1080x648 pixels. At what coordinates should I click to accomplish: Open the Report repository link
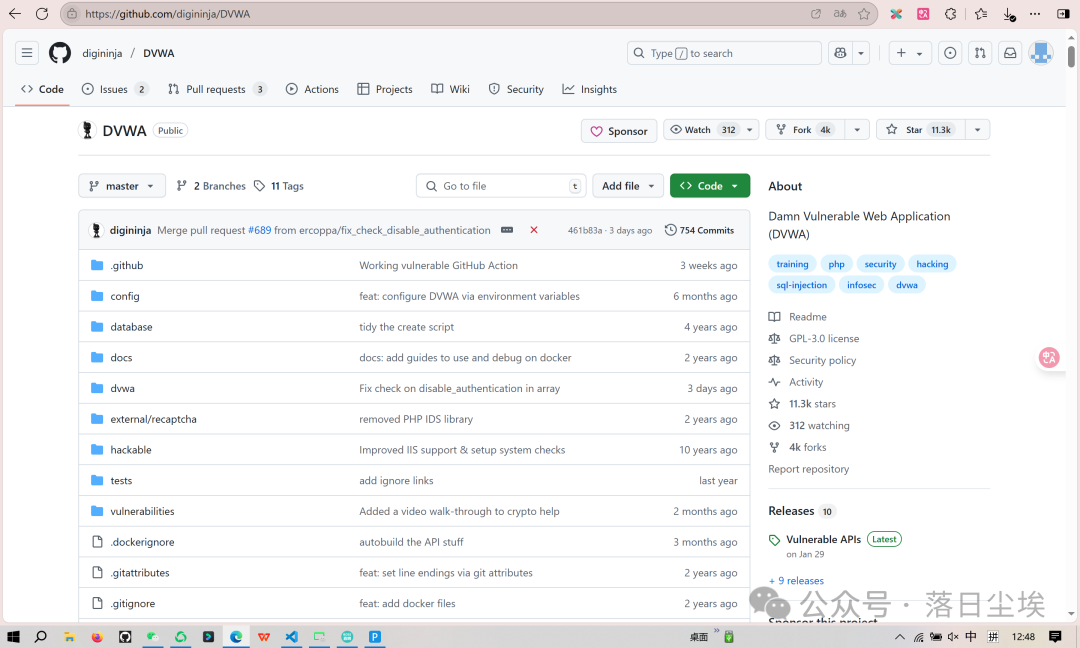point(809,469)
